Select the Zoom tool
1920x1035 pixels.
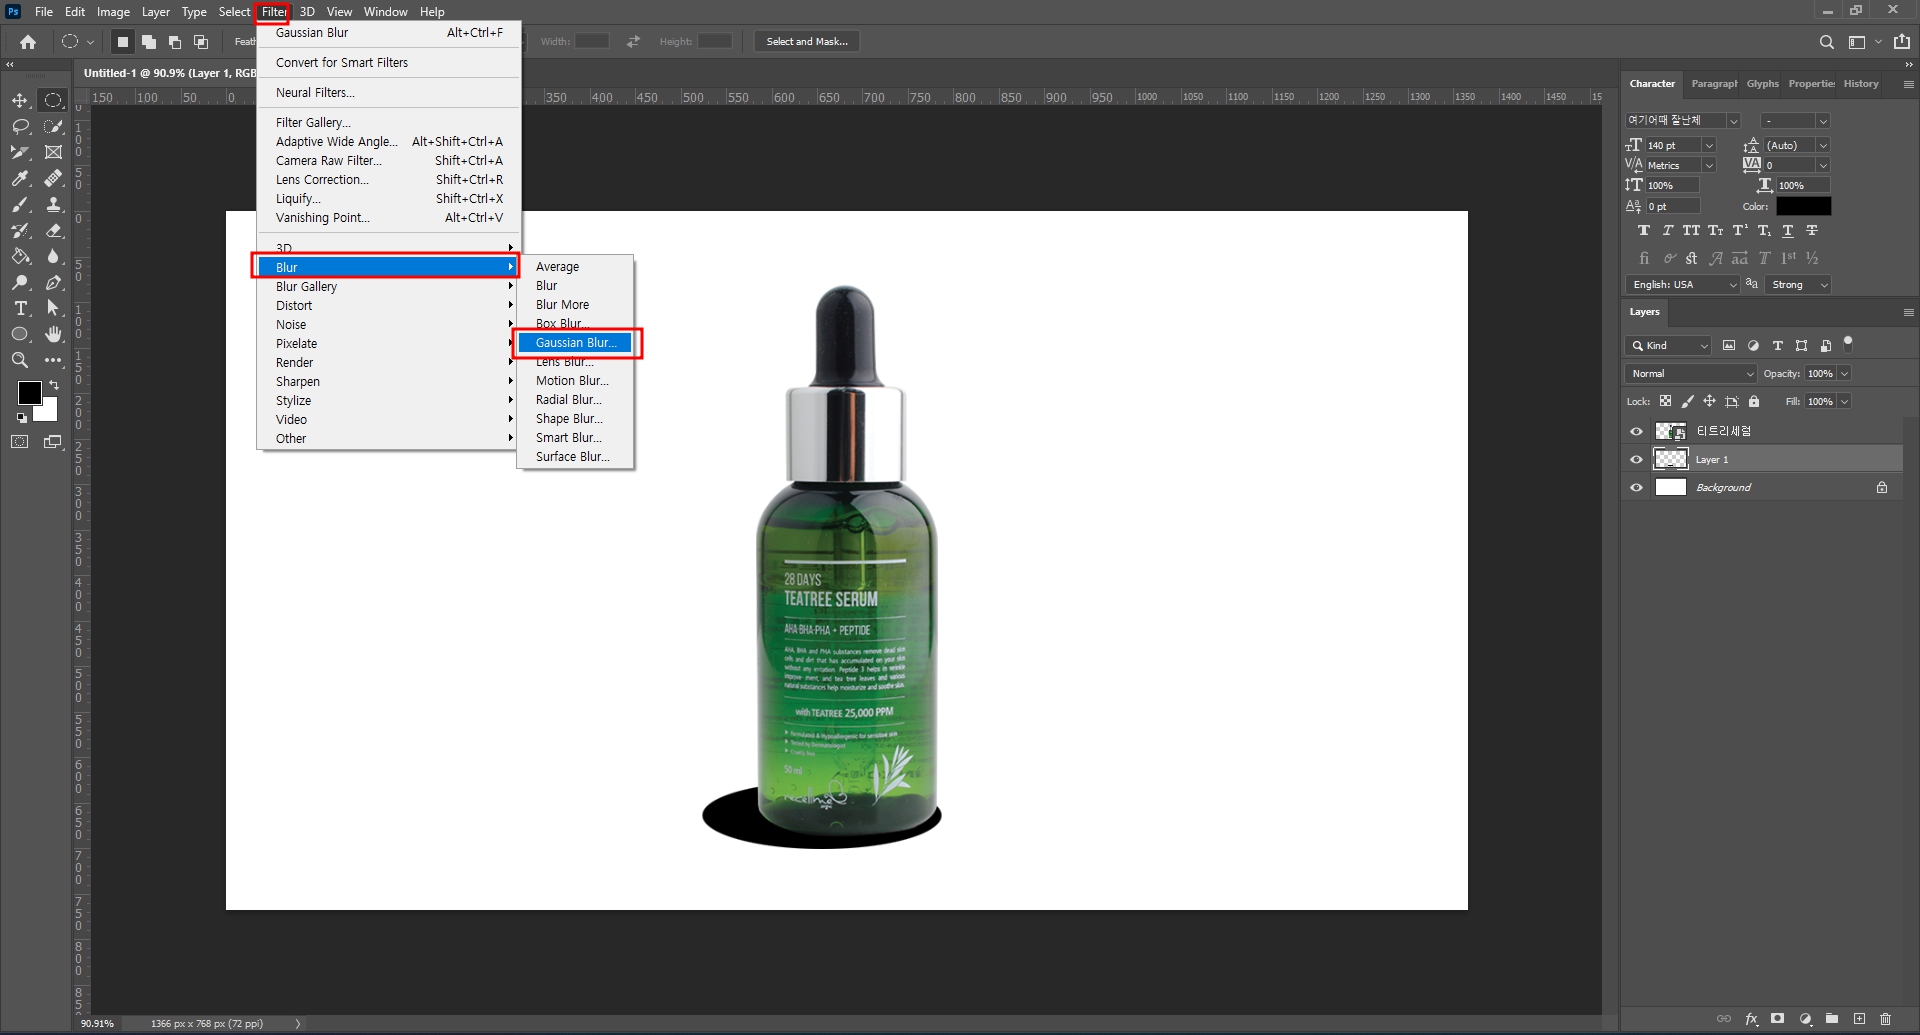tap(20, 360)
